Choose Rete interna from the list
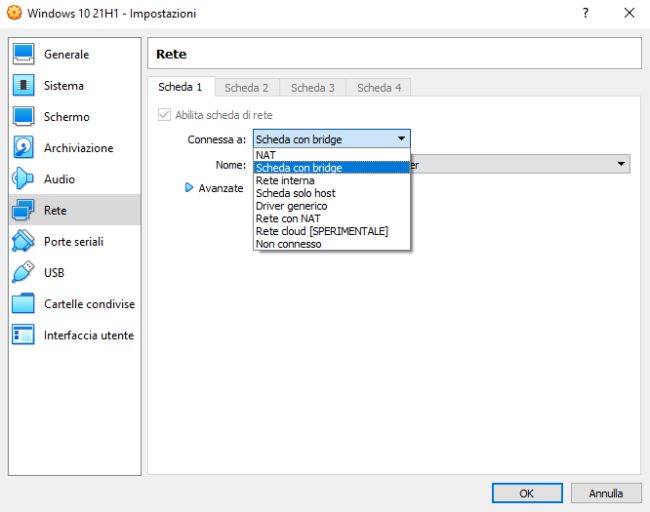This screenshot has height=512, width=650. (332, 180)
